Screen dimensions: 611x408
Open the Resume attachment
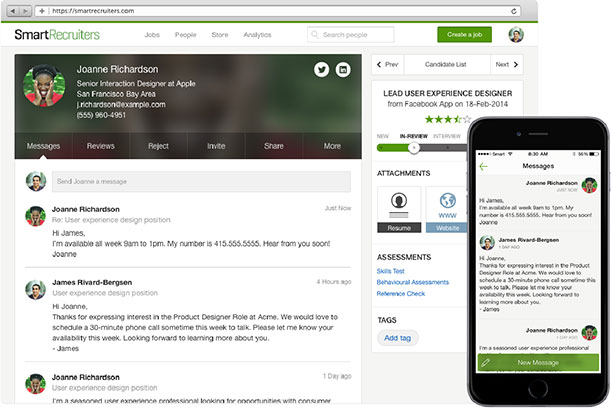(399, 209)
